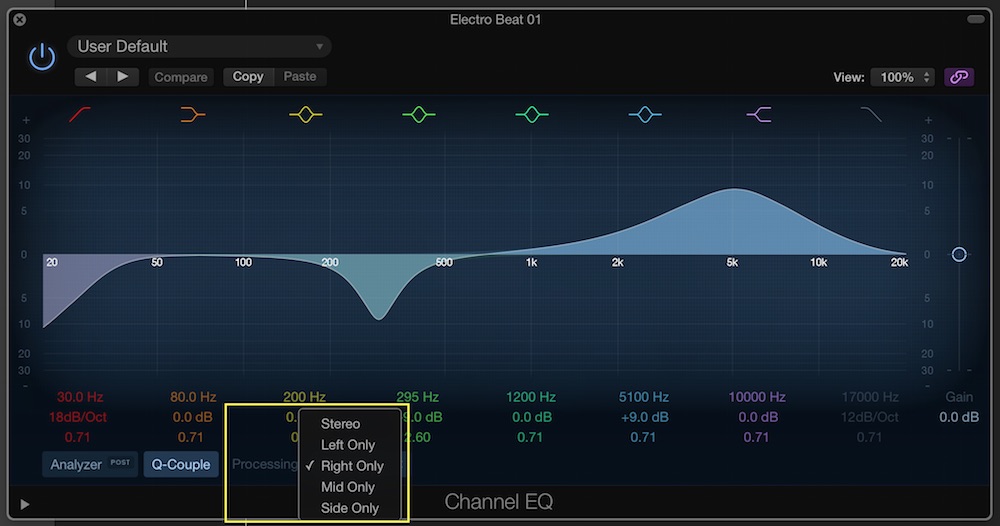The height and width of the screenshot is (526, 1000).
Task: Select the +9.0 dB gain value
Action: pyautogui.click(x=644, y=417)
